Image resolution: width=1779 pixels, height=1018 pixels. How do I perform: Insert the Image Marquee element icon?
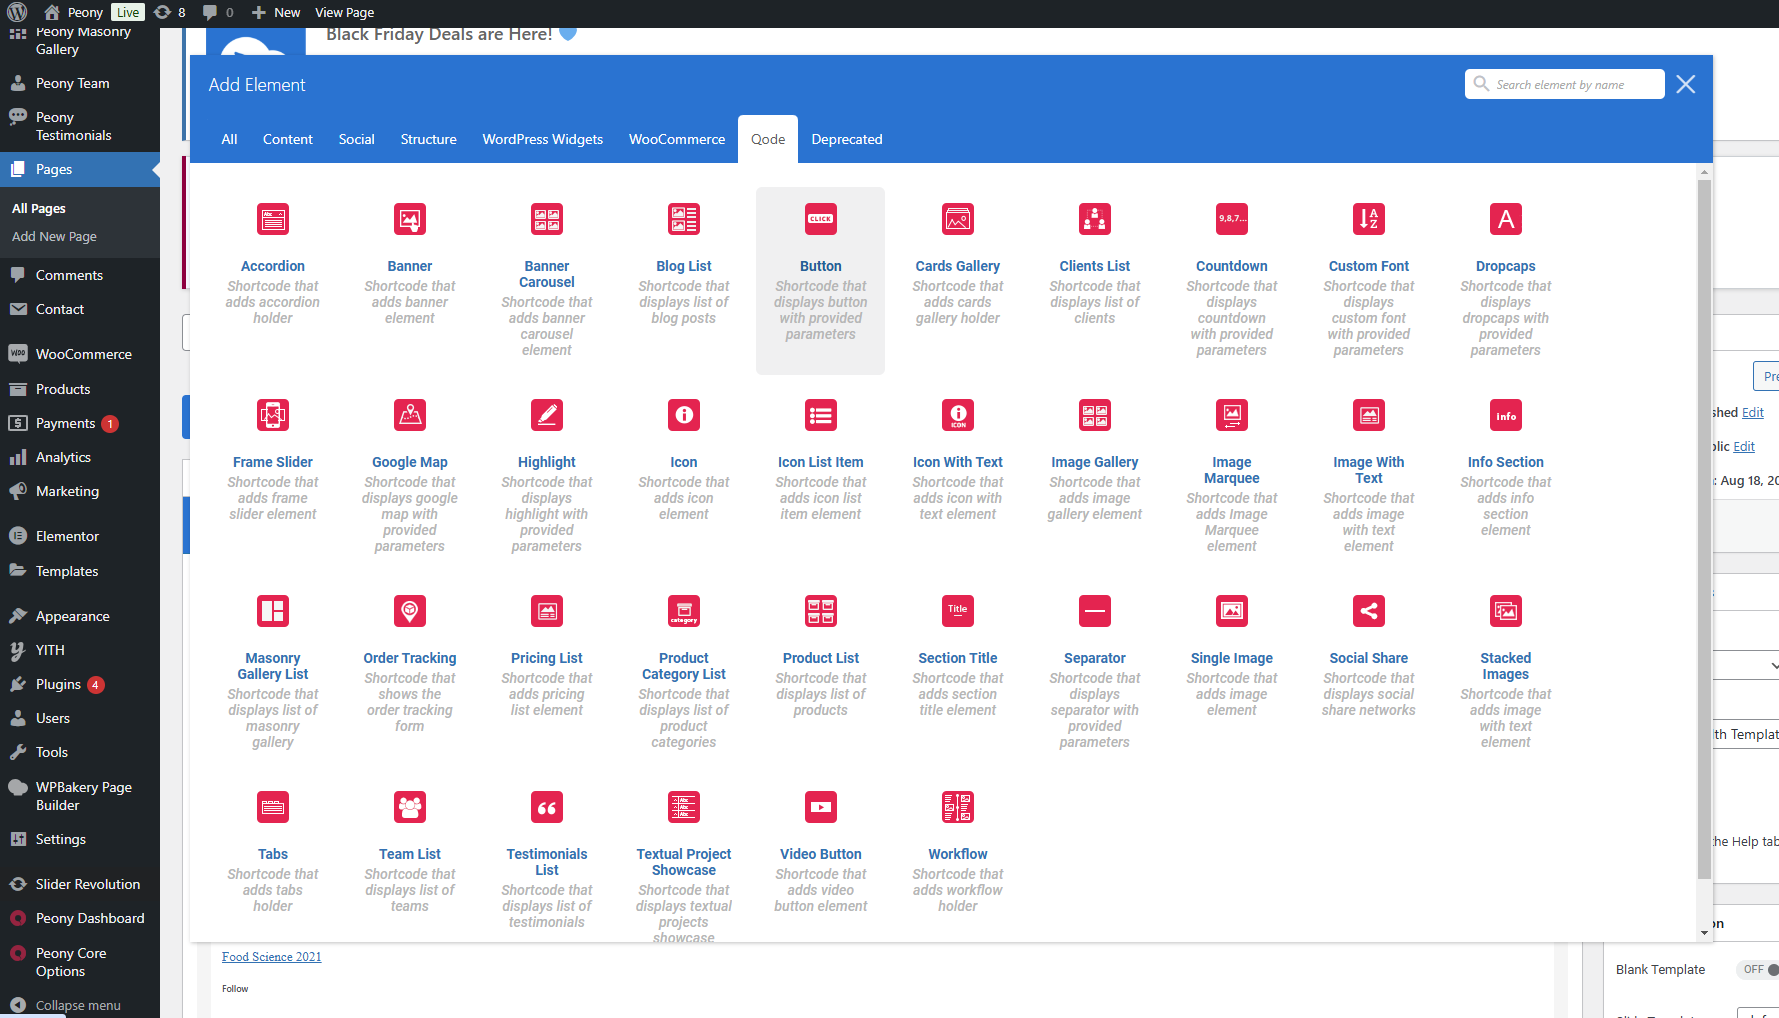[x=1232, y=415]
